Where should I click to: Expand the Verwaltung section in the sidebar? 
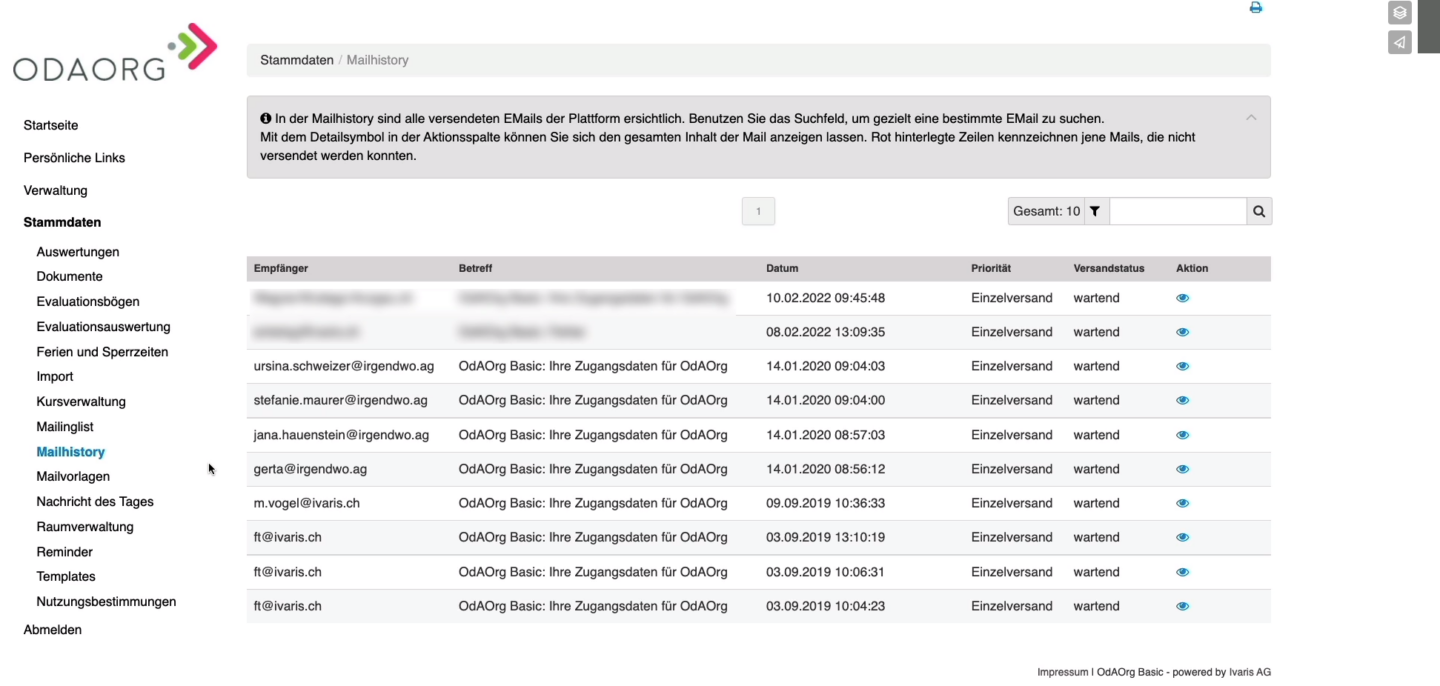55,190
